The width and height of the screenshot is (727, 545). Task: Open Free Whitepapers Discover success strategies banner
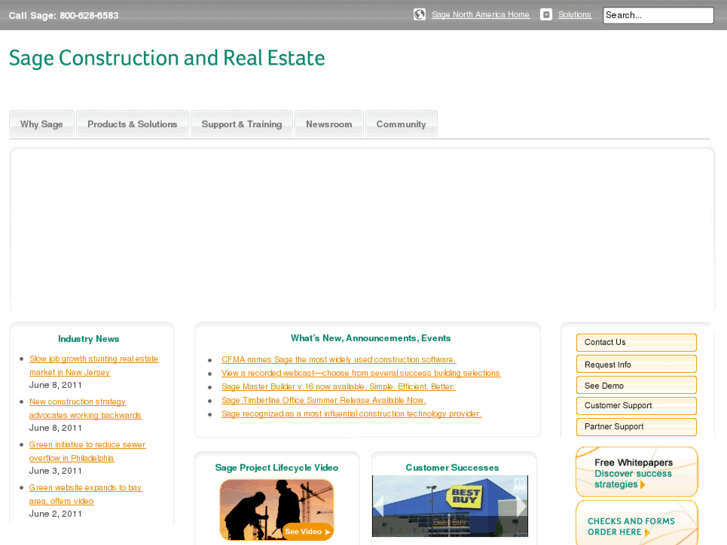pyautogui.click(x=636, y=472)
